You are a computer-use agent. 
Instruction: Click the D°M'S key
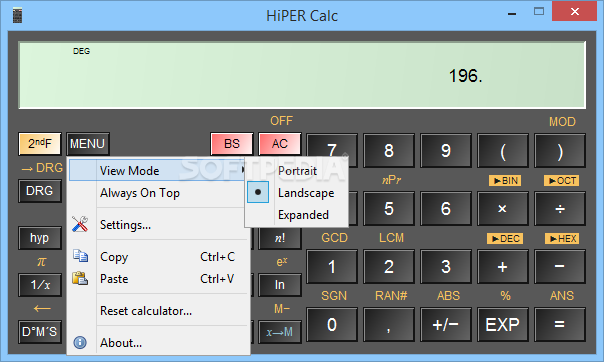pos(40,332)
